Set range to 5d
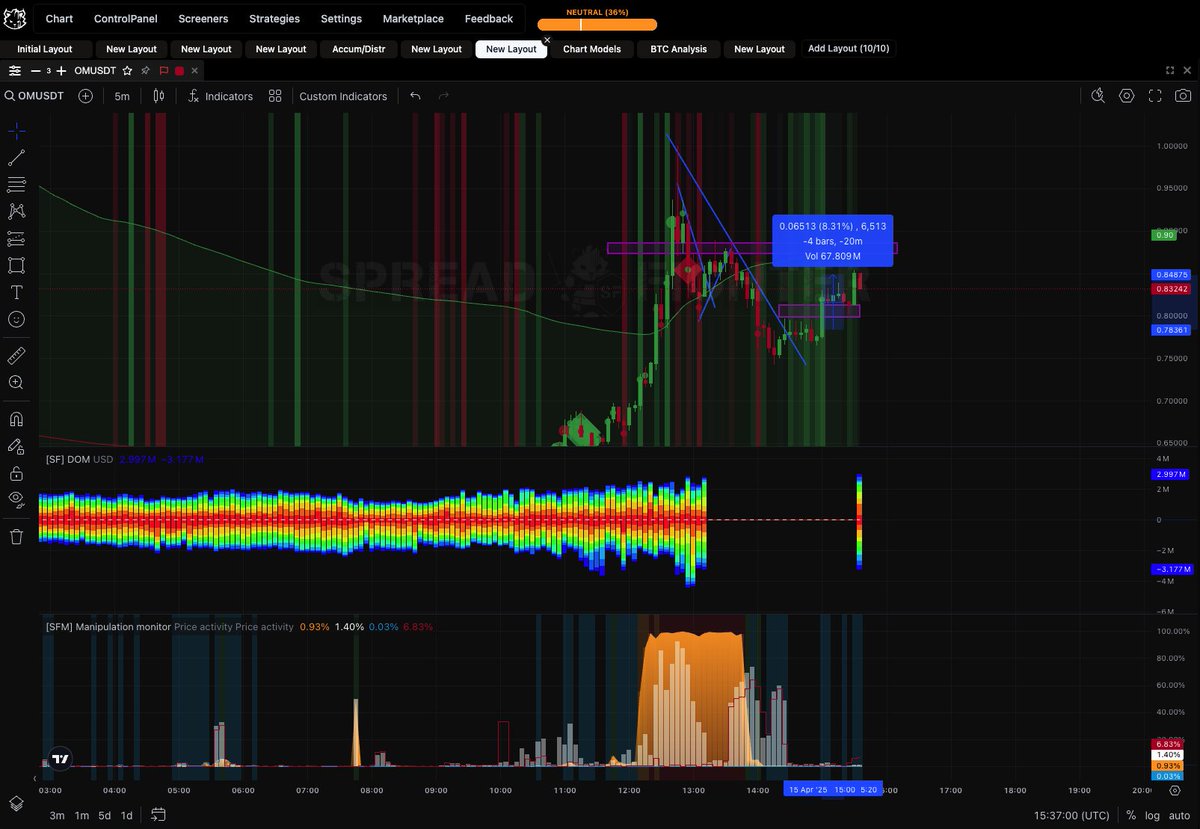Image resolution: width=1200 pixels, height=829 pixels. (x=104, y=815)
